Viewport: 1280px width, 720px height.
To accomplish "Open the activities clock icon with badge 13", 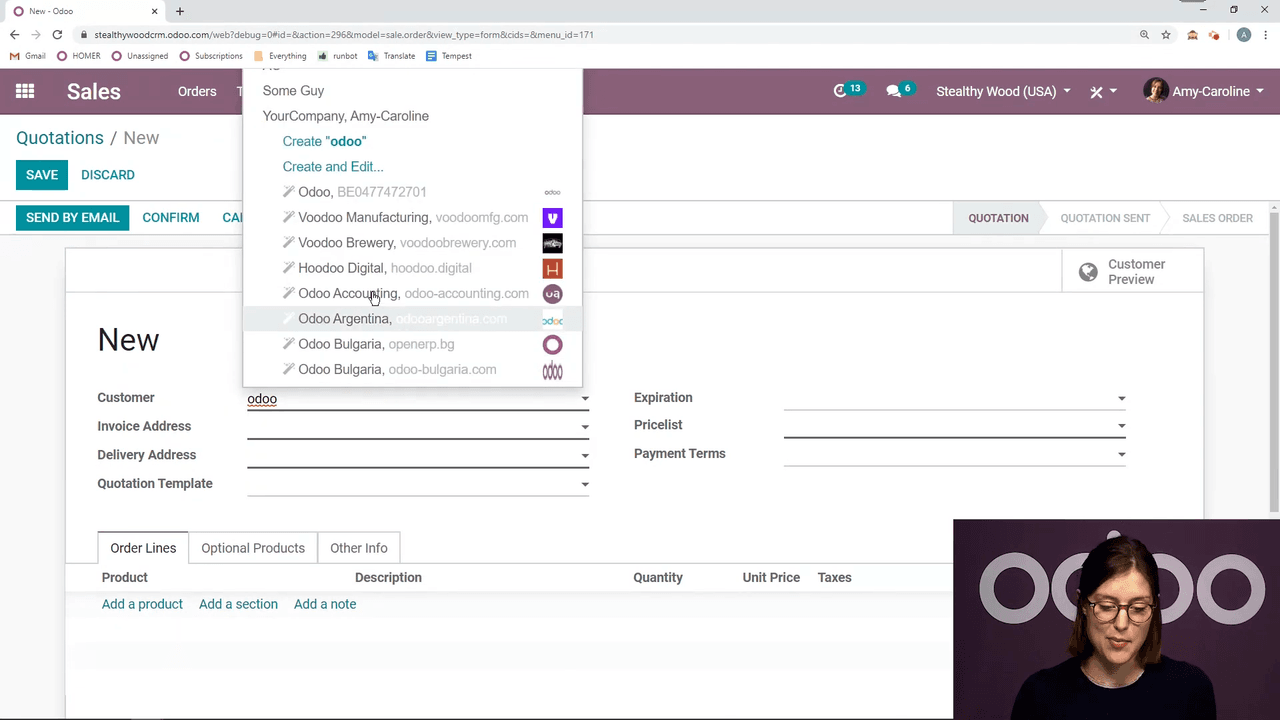I will [840, 91].
